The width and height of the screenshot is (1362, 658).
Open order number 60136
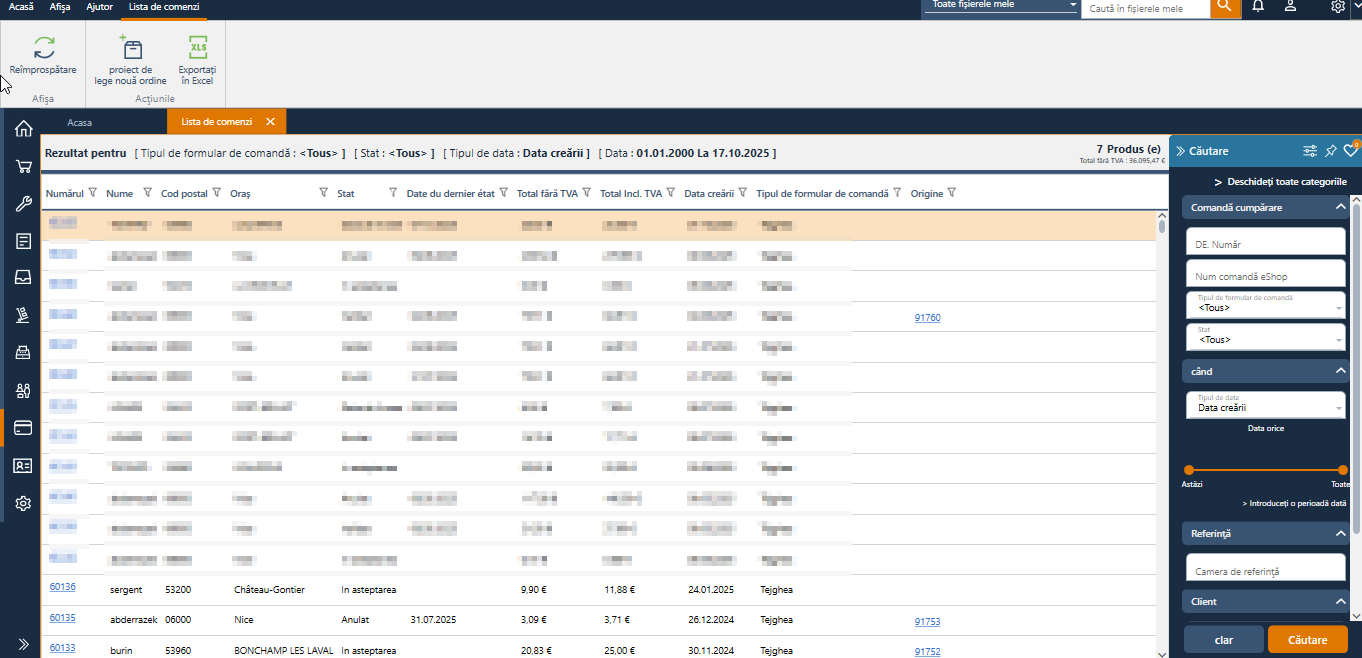(62, 587)
